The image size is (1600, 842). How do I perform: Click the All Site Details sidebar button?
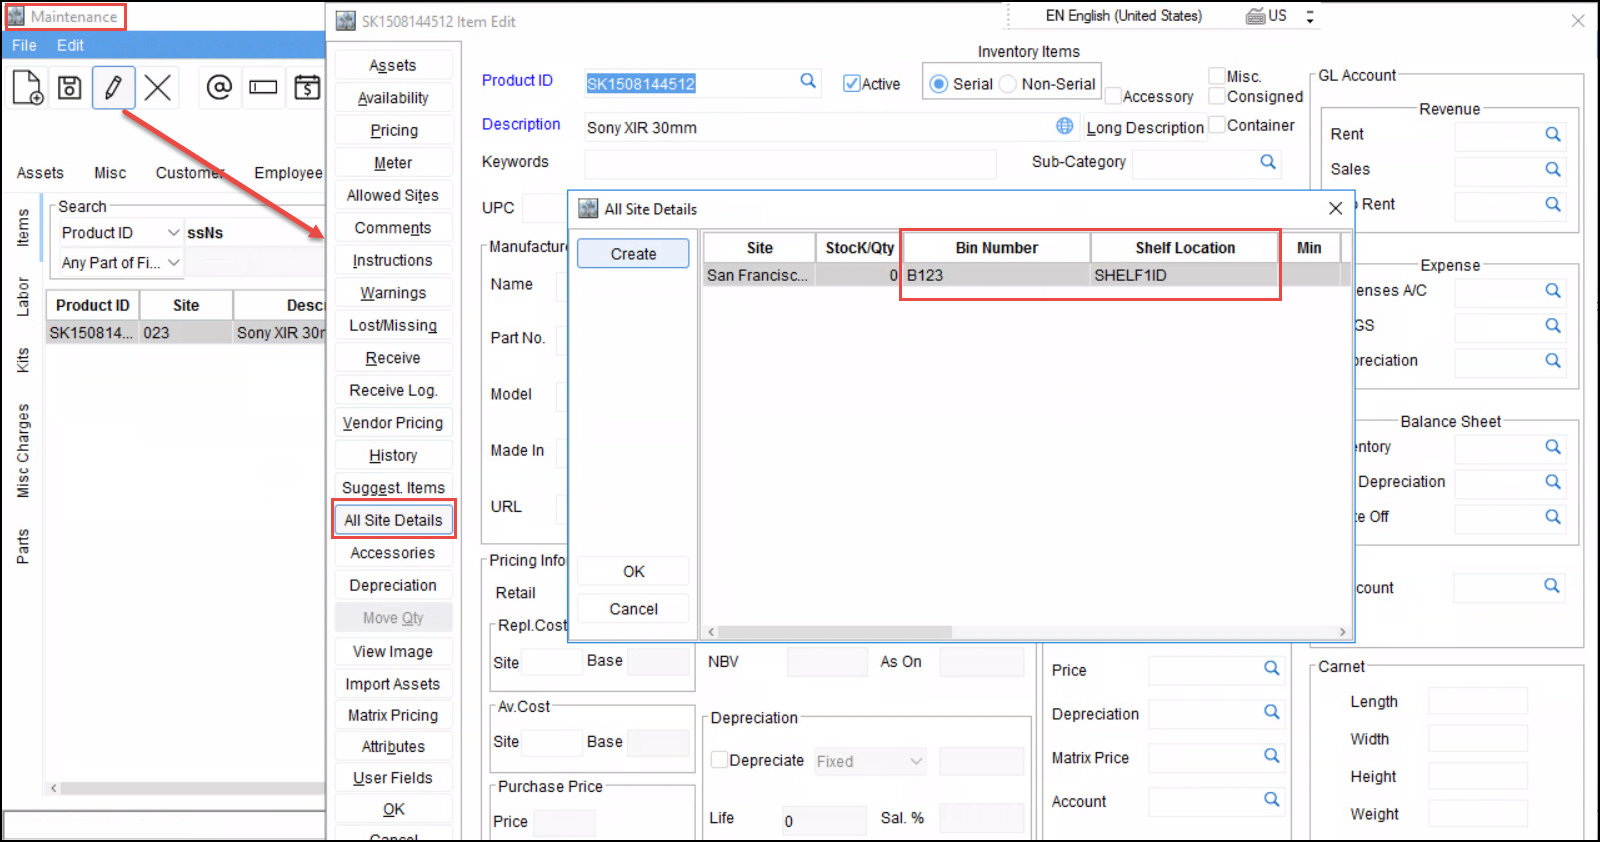[393, 520]
